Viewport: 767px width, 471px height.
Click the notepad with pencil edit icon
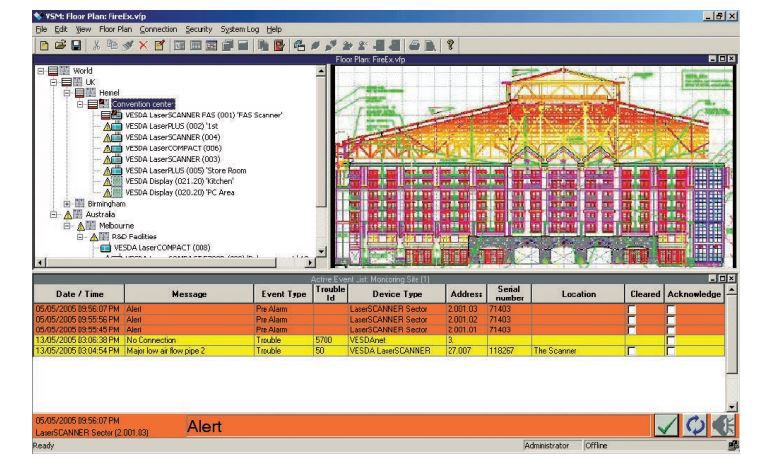159,45
